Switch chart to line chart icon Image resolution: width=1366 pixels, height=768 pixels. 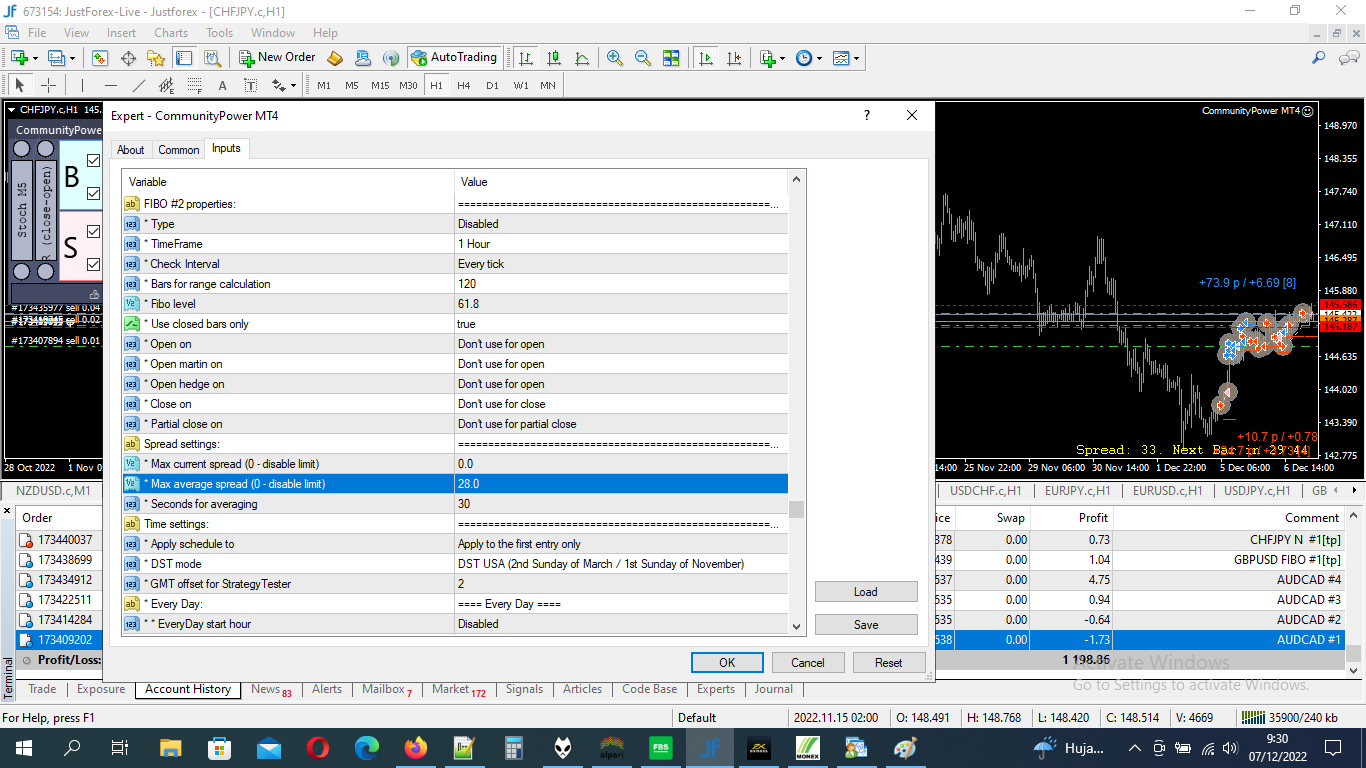pyautogui.click(x=582, y=58)
